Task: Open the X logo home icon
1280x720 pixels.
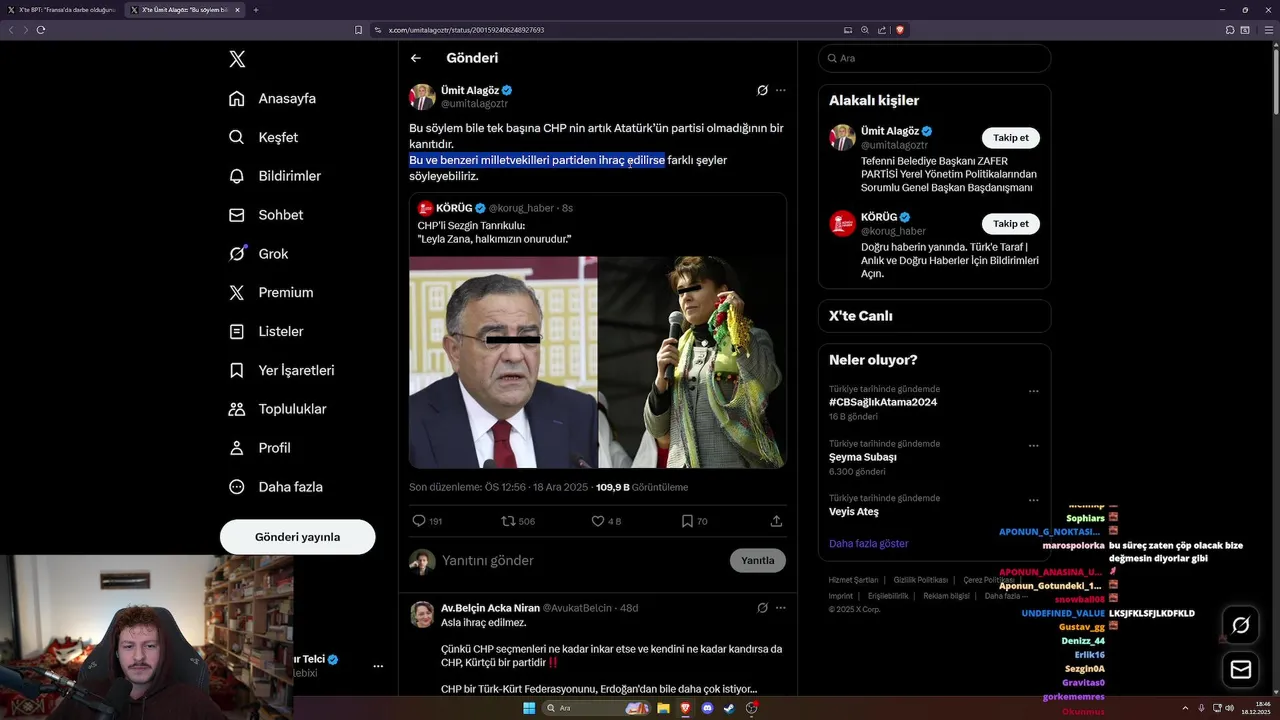Action: click(237, 59)
